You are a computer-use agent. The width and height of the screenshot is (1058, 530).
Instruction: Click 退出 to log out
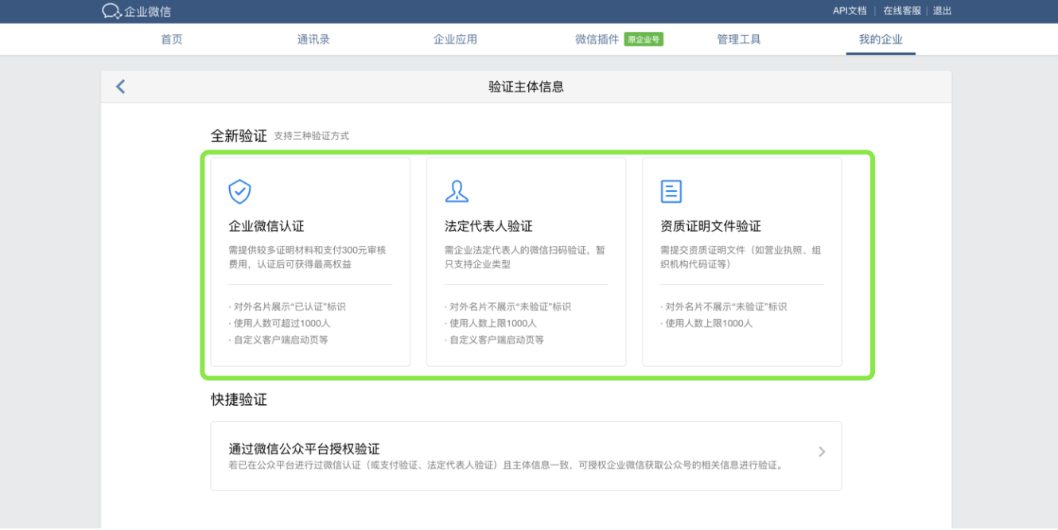[942, 11]
